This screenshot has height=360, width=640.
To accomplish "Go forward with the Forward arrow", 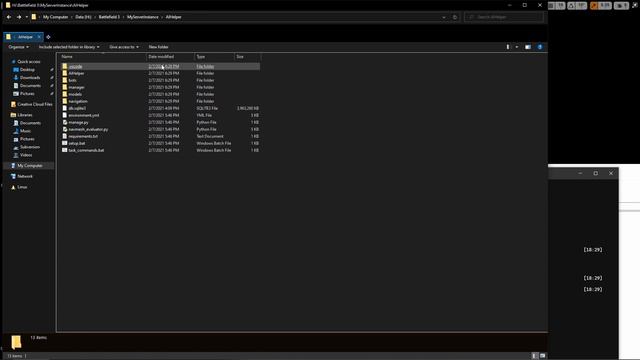I will coord(19,17).
